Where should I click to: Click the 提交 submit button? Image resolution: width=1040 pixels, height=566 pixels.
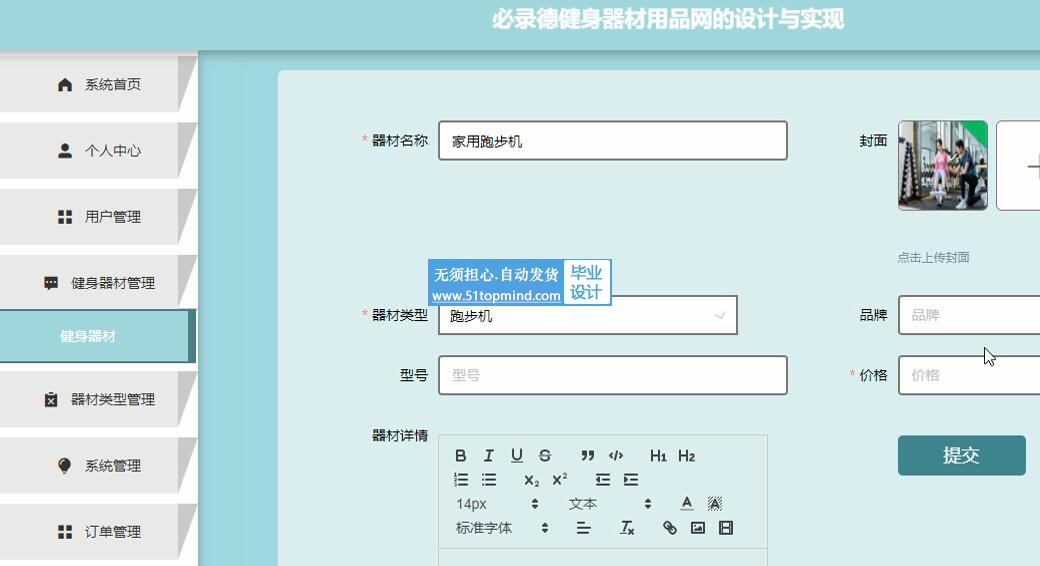pos(962,455)
